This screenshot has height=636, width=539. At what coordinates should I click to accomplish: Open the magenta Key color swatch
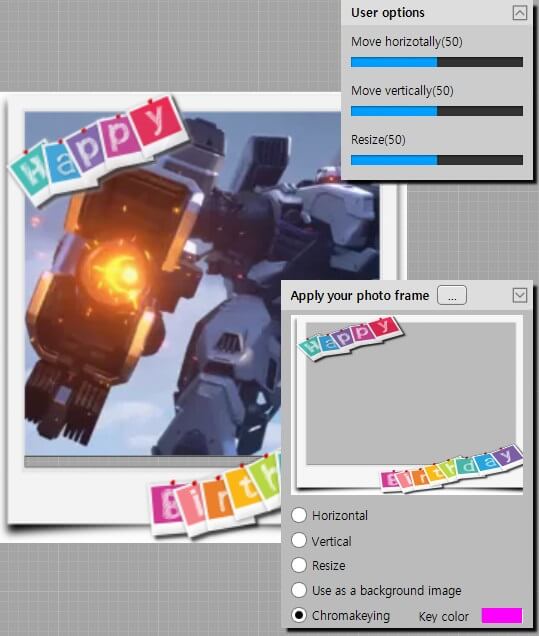(502, 615)
